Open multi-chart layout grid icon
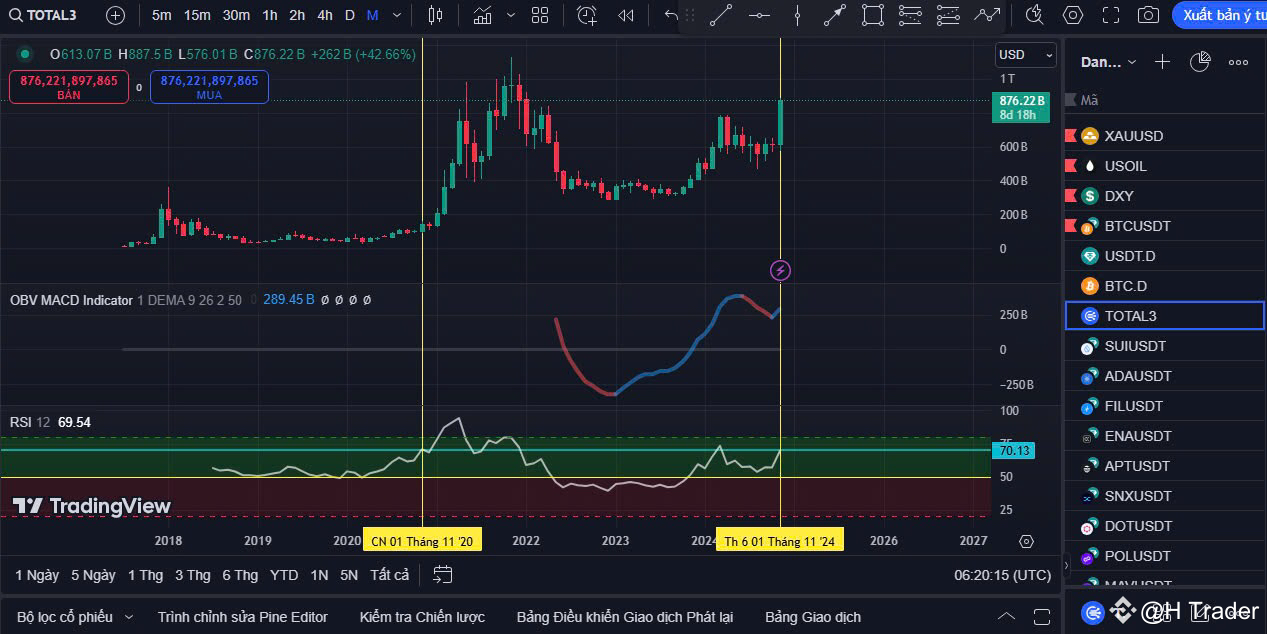The height and width of the screenshot is (634, 1267). coord(540,16)
